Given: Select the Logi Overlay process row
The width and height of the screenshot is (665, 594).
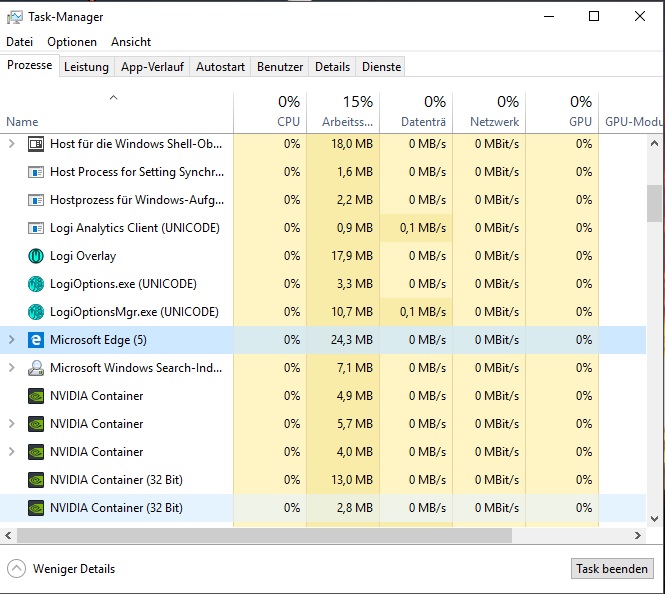Looking at the screenshot, I should pyautogui.click(x=323, y=256).
